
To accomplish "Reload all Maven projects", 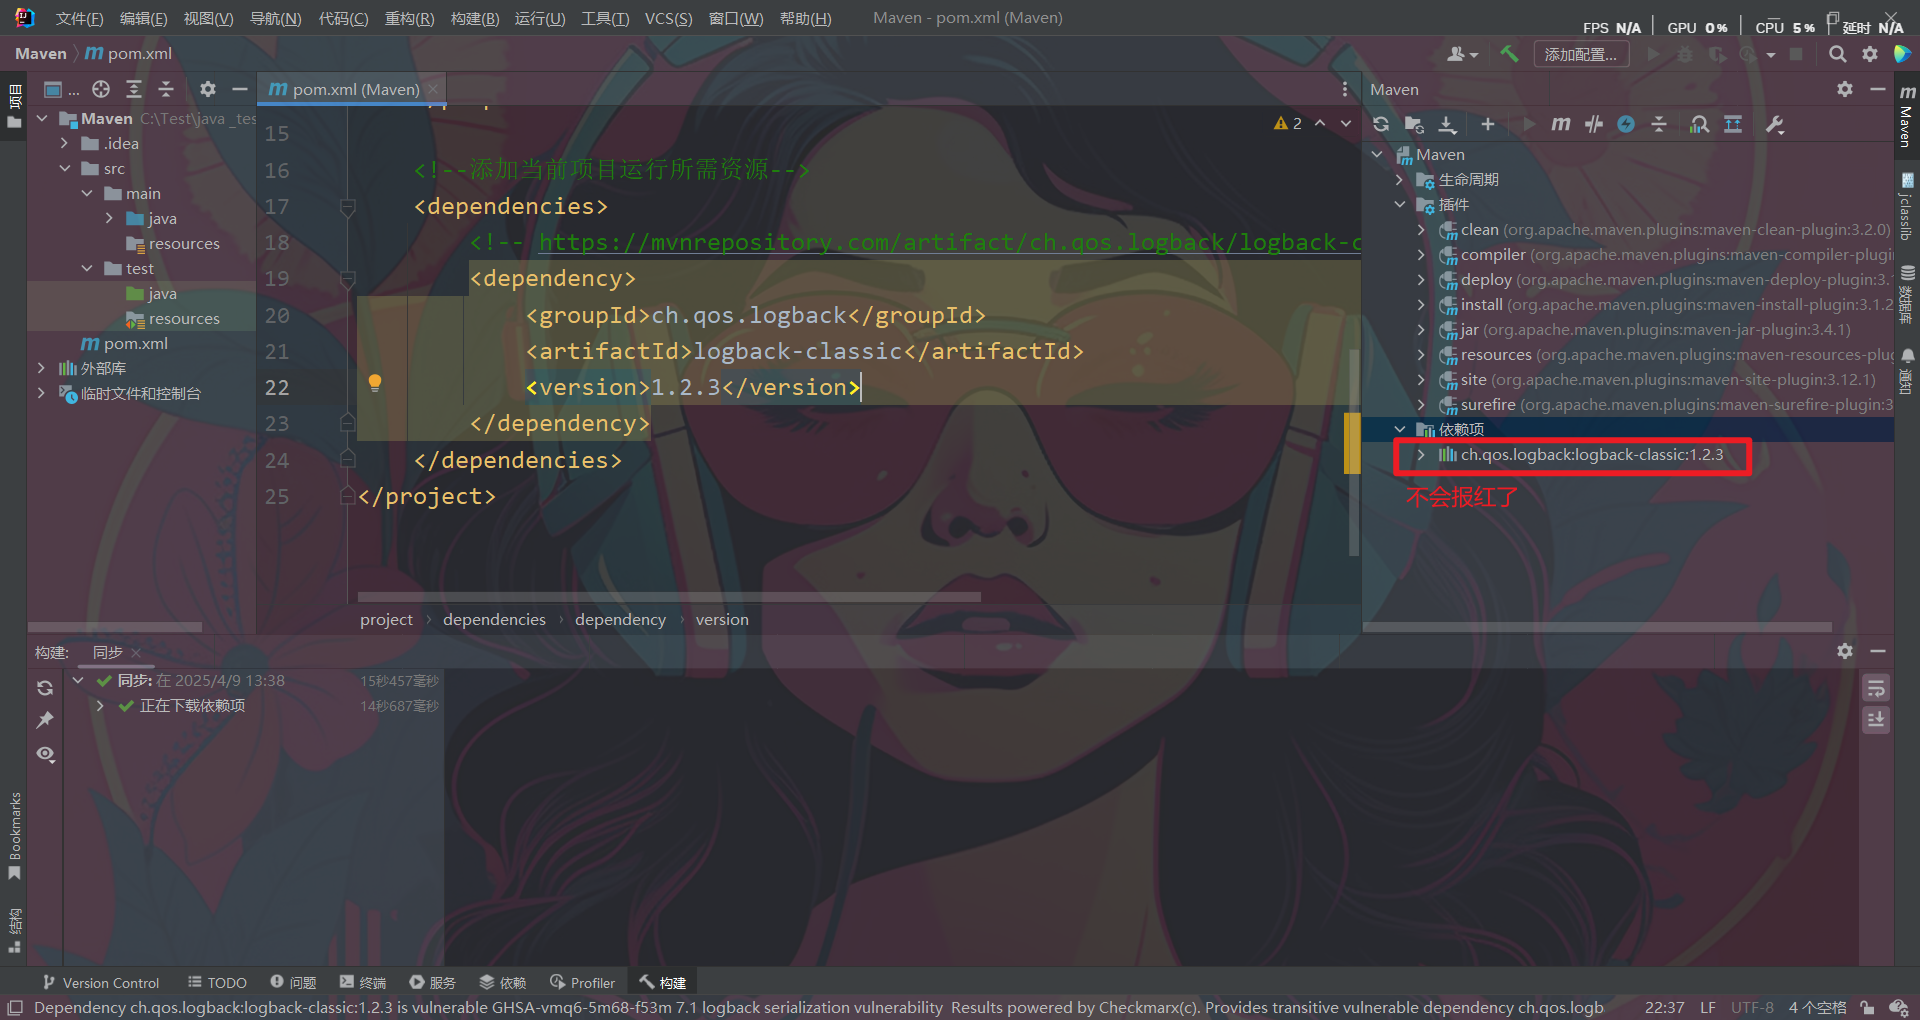I will pos(1381,124).
